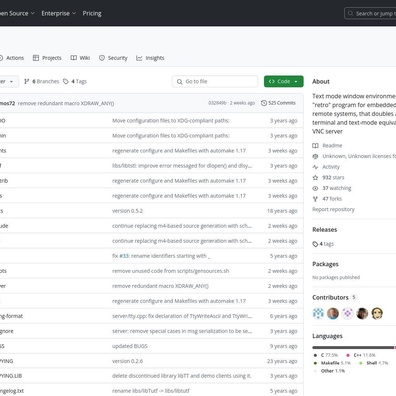Switch to the Actions tab
396x396 pixels.
pos(12,58)
